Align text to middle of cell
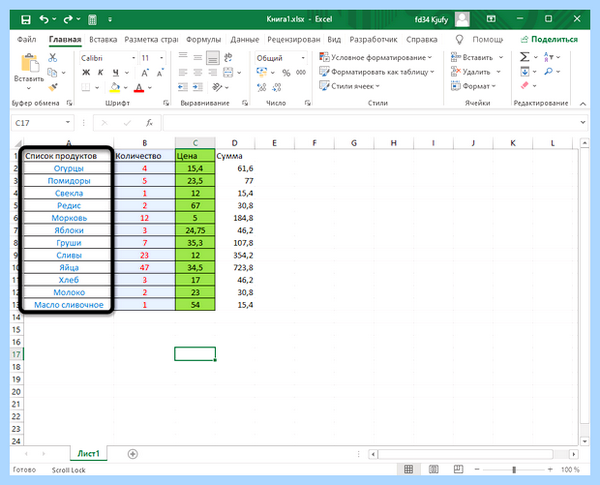 (x=198, y=57)
